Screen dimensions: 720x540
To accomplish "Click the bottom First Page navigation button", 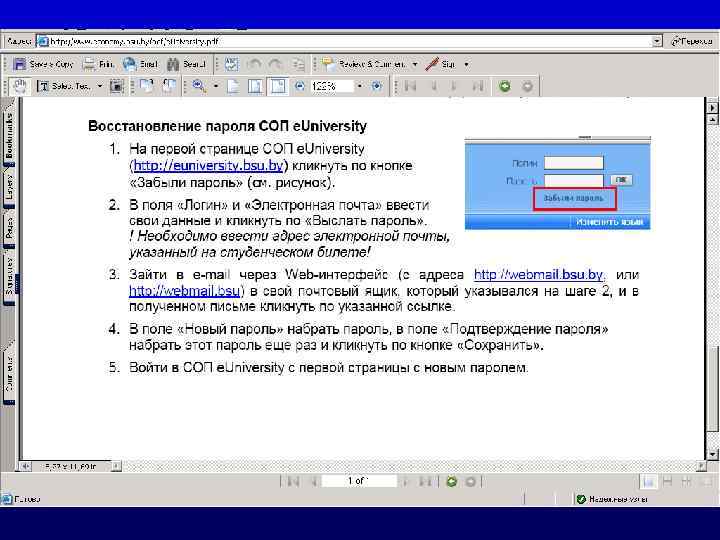I will pos(293,481).
